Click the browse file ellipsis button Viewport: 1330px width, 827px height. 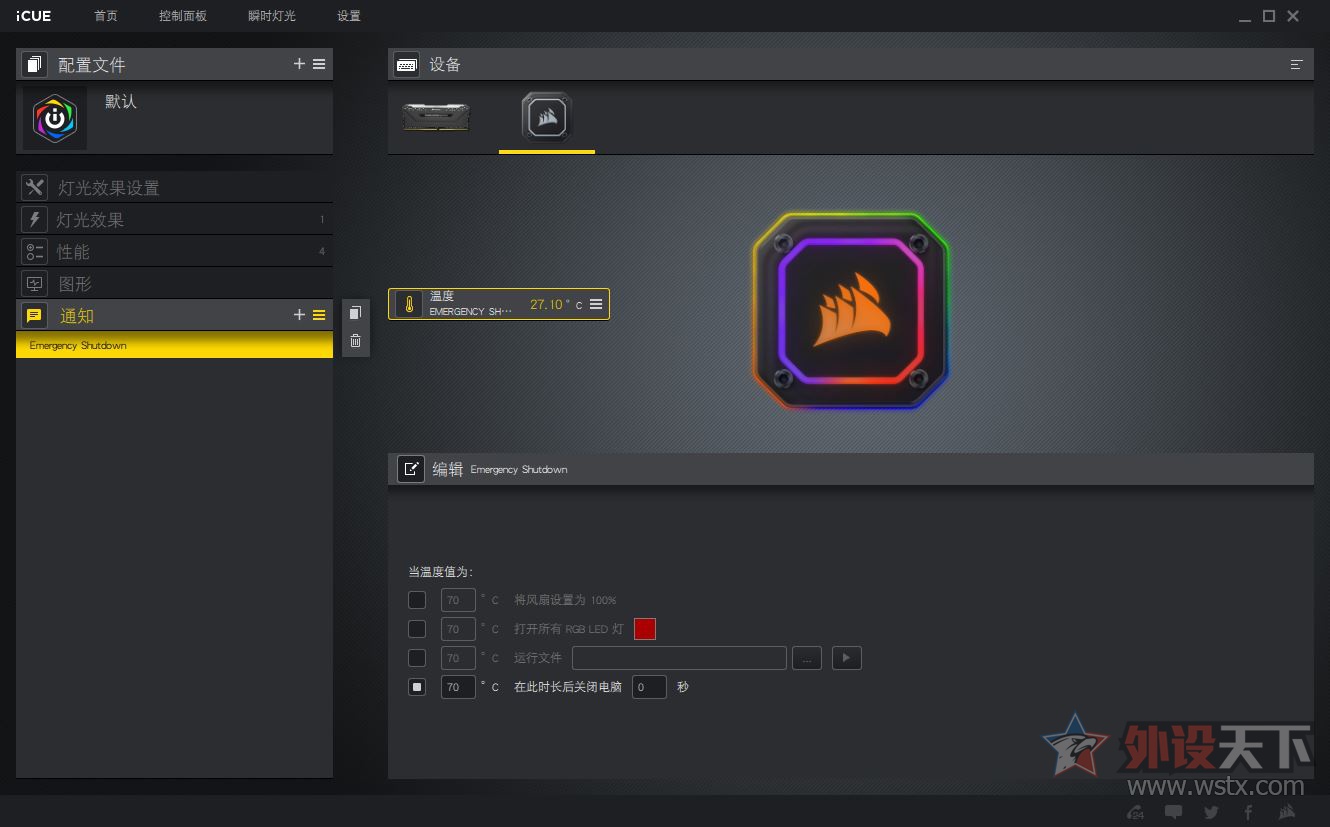click(807, 658)
